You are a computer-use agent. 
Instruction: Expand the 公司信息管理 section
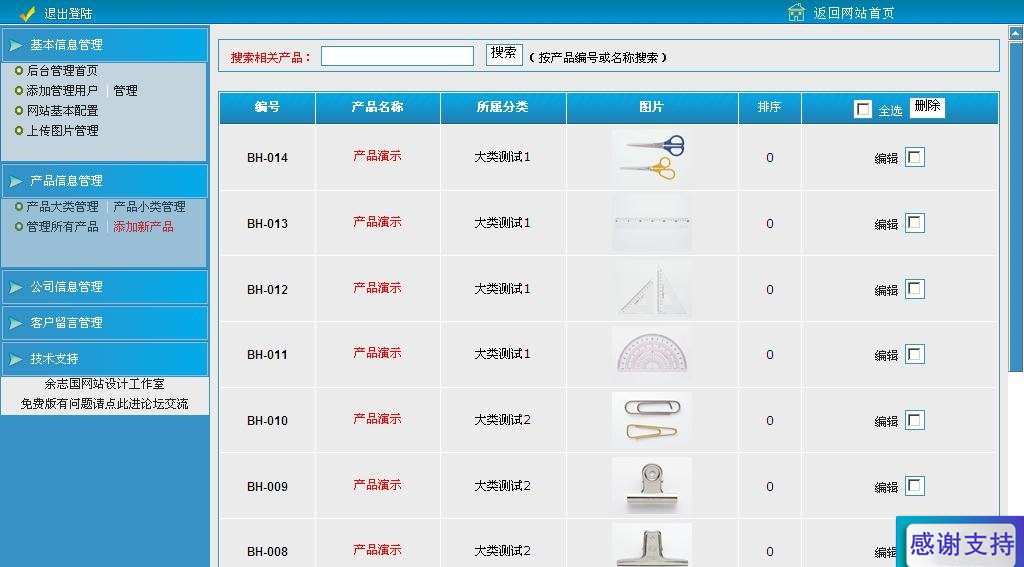[104, 287]
